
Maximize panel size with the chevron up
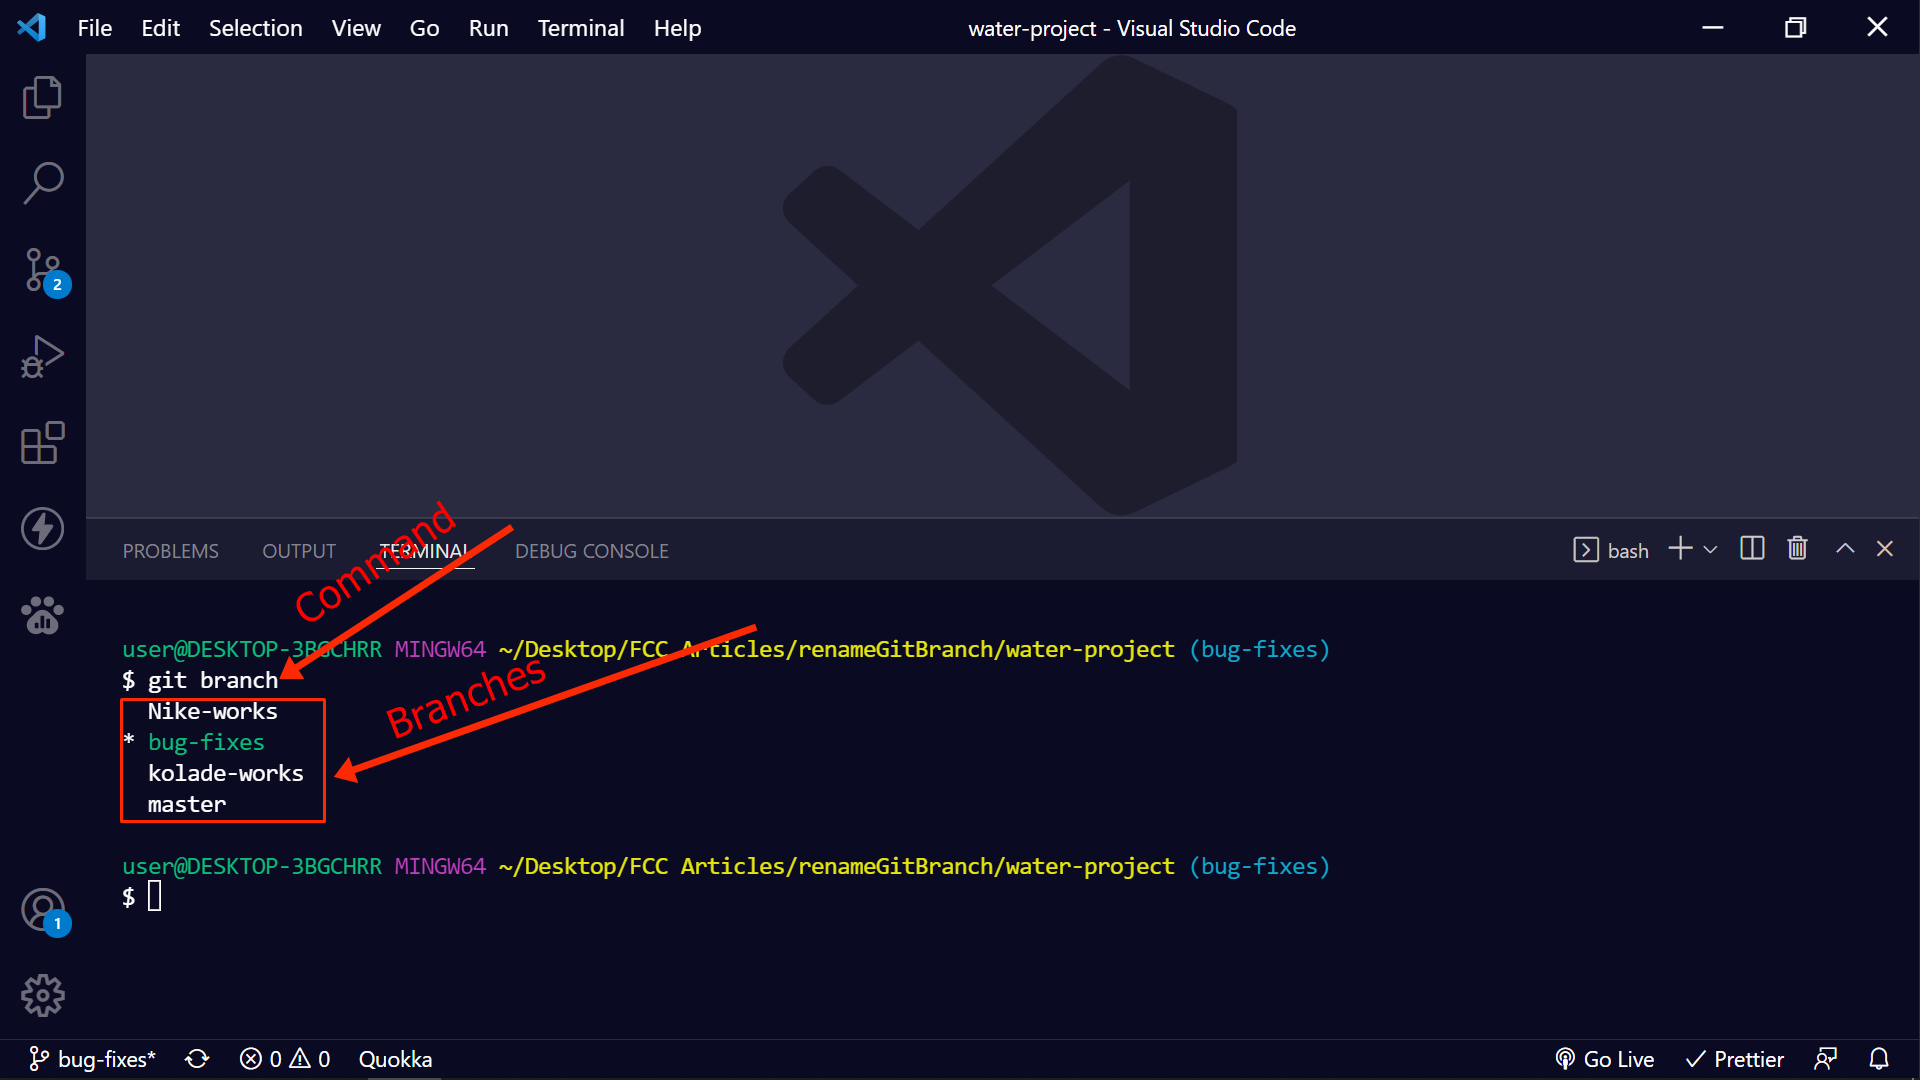coord(1845,549)
